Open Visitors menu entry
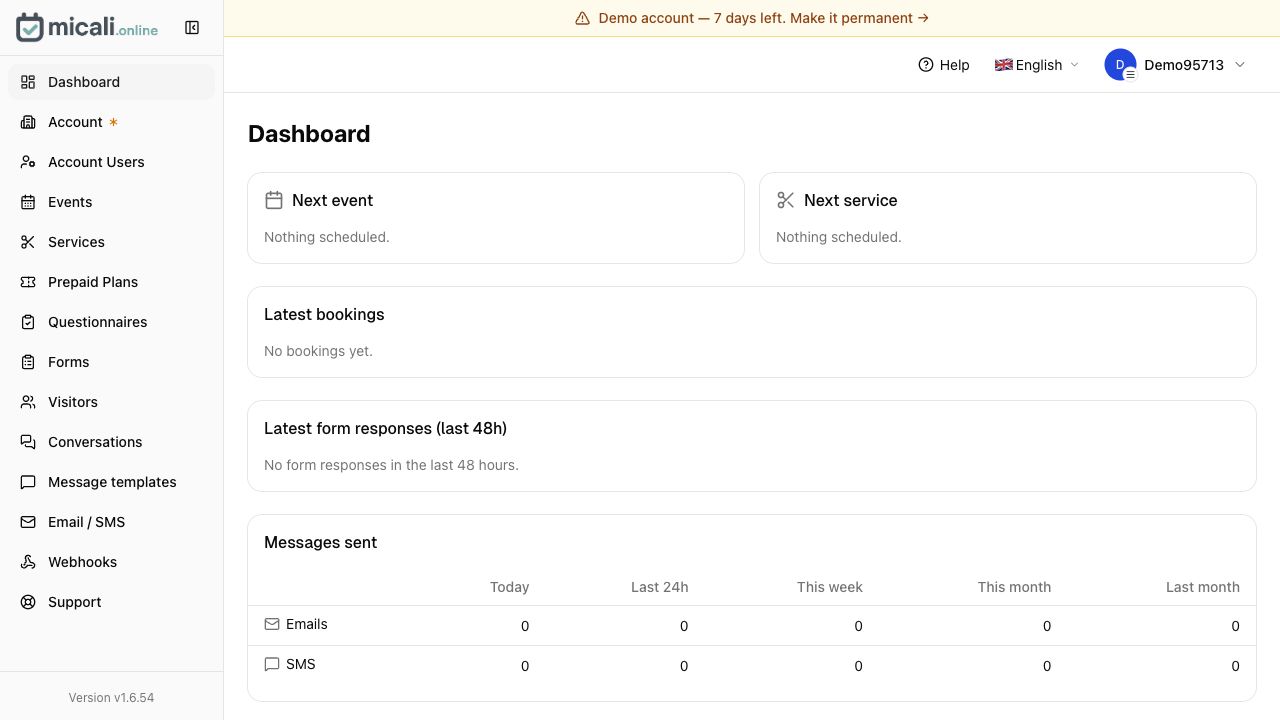The image size is (1280, 720). (x=111, y=402)
